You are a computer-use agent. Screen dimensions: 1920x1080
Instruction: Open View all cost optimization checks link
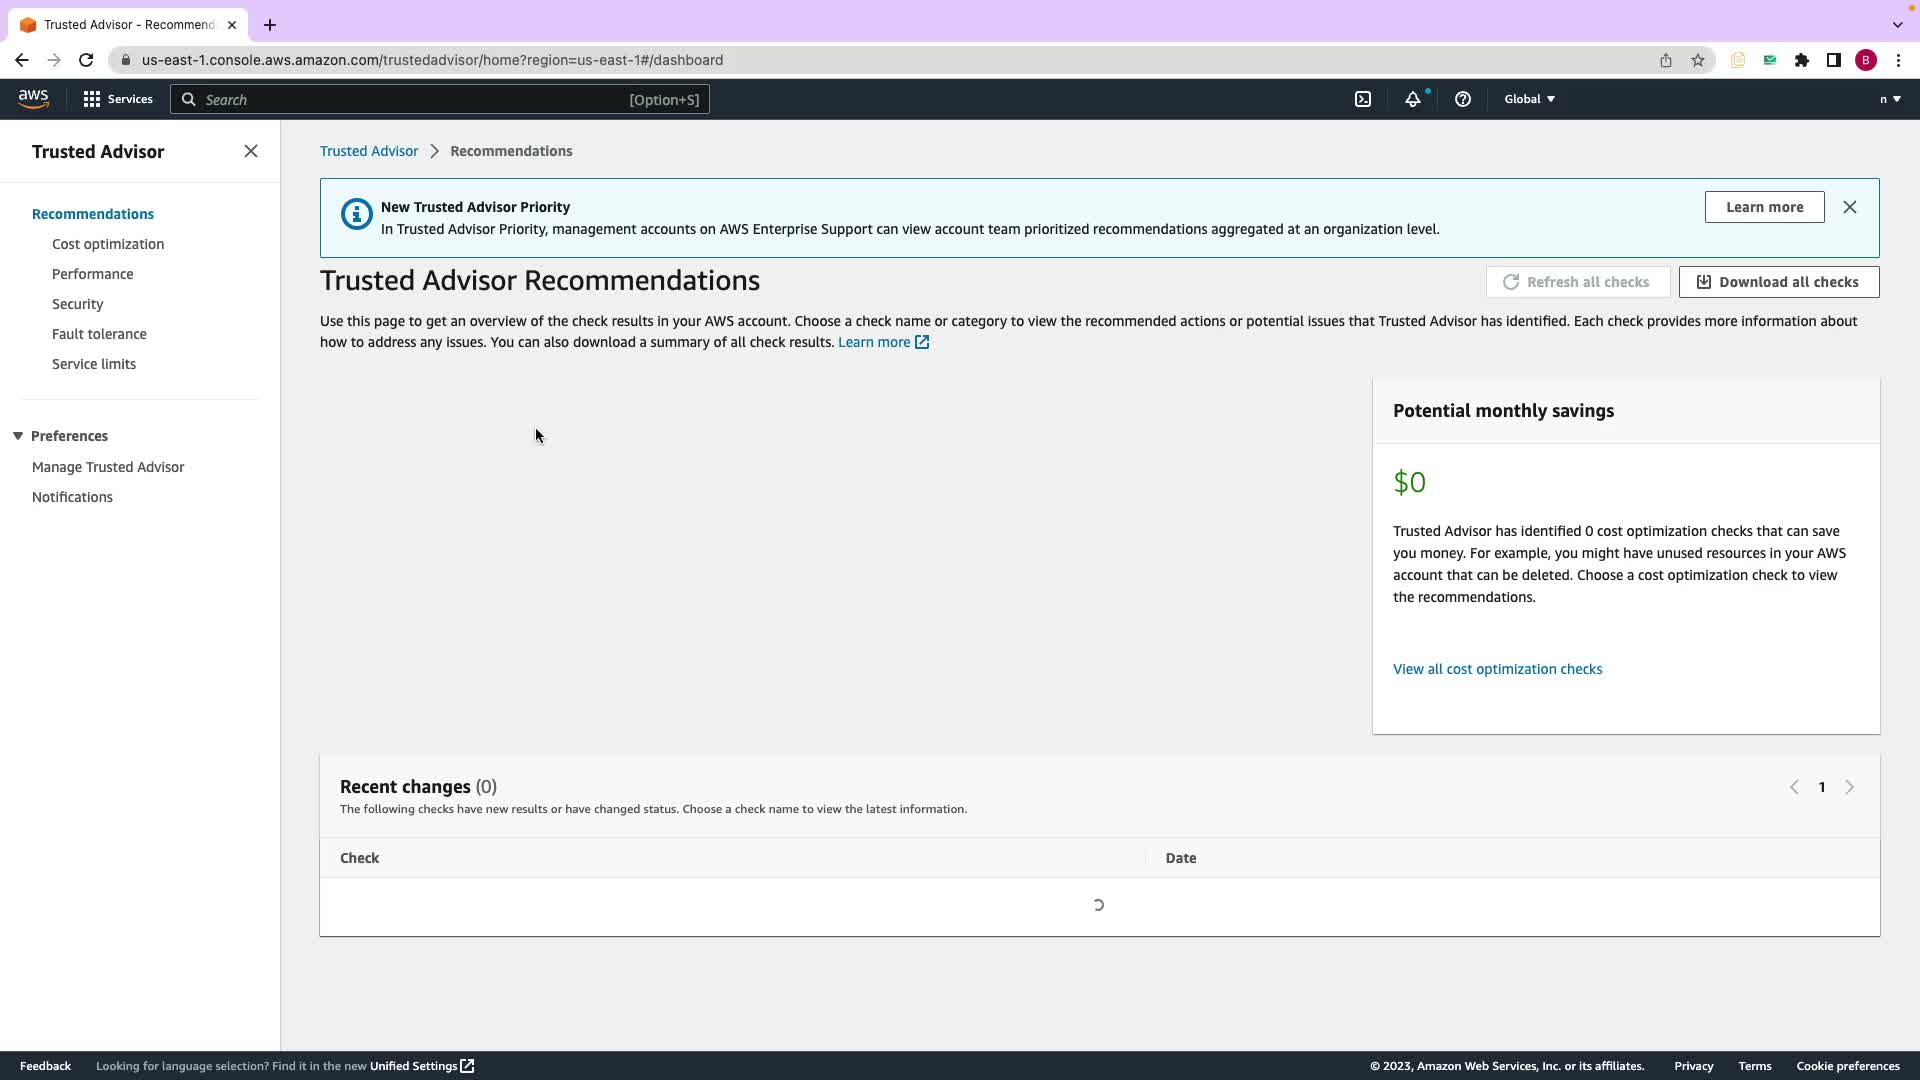click(x=1497, y=669)
